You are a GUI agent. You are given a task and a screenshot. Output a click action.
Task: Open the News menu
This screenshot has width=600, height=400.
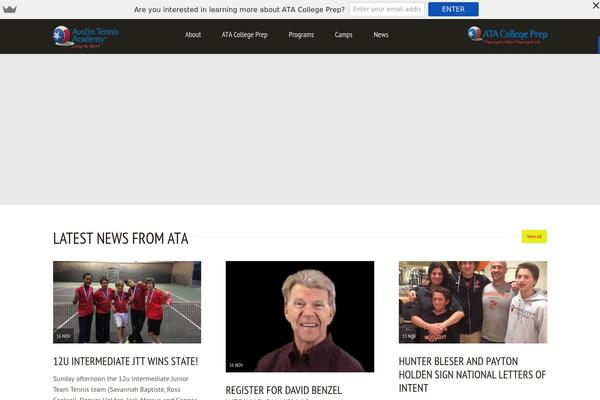pyautogui.click(x=381, y=35)
